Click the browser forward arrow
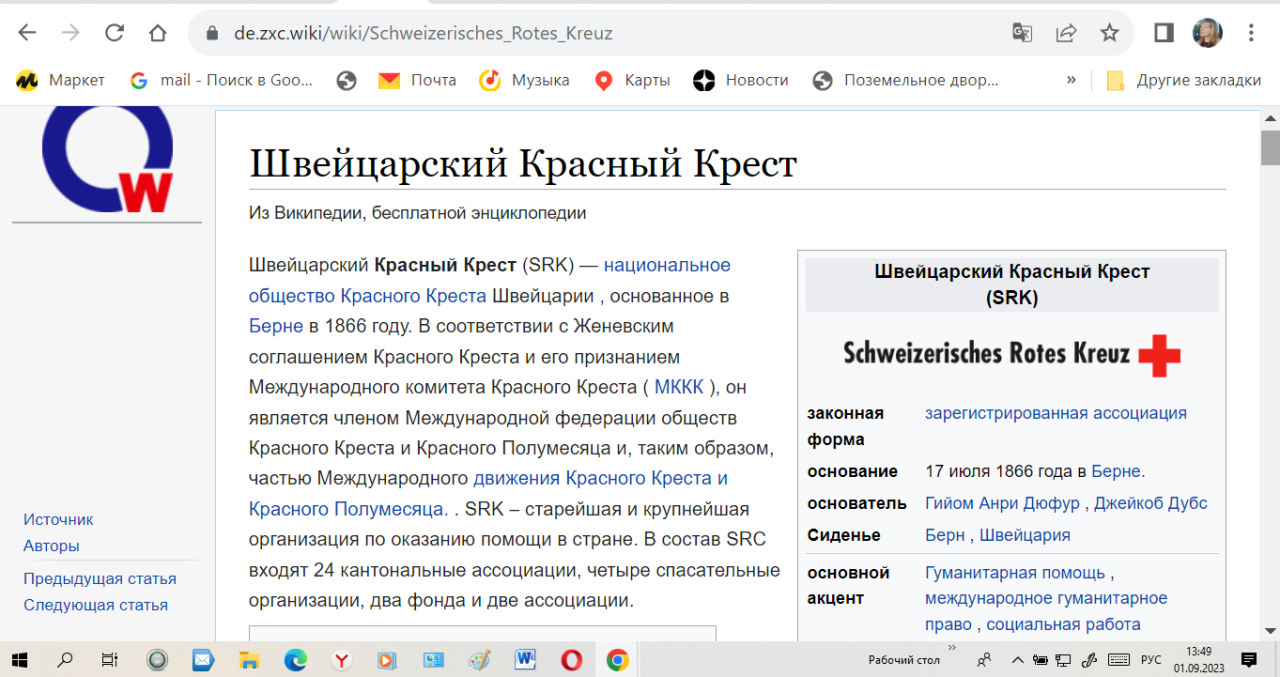1280x677 pixels. coord(70,33)
